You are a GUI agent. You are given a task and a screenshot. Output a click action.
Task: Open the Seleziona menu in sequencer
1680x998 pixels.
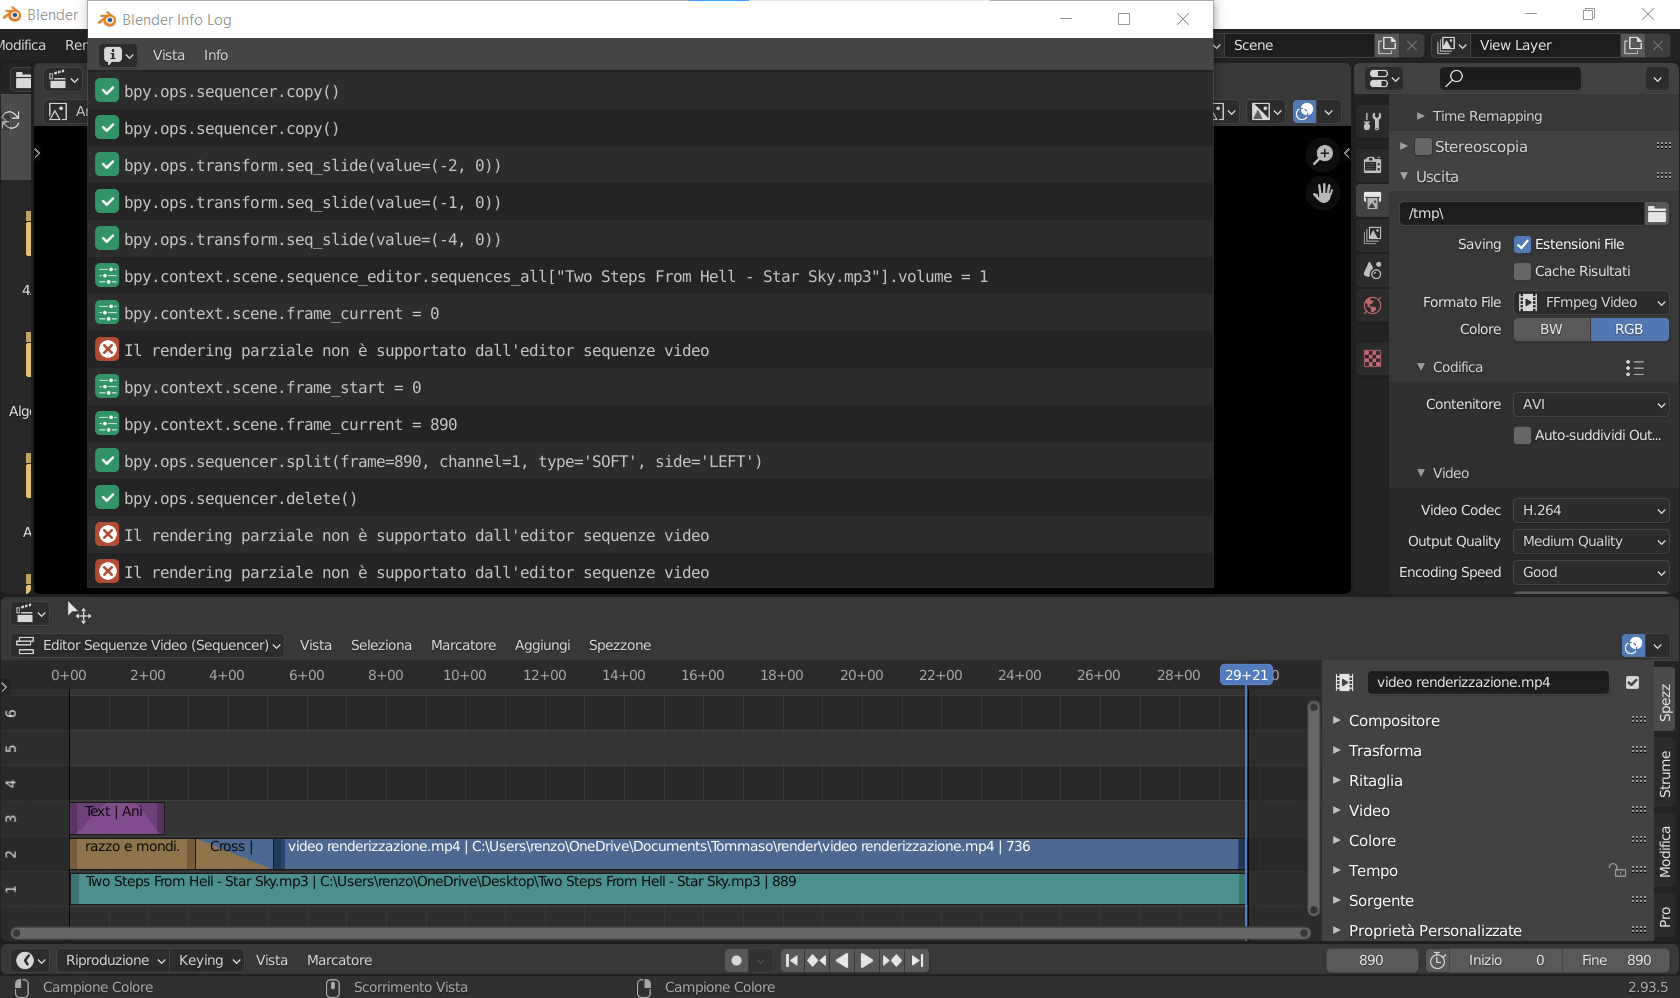(381, 645)
